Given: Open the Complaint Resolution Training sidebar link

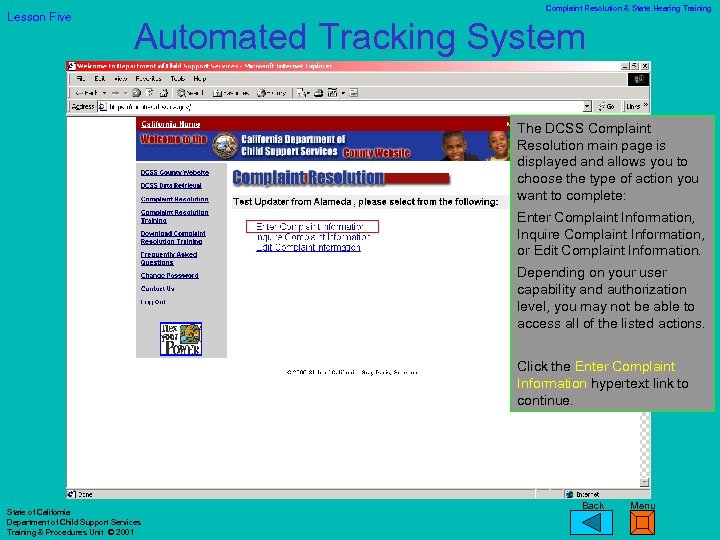Looking at the screenshot, I should (x=174, y=216).
